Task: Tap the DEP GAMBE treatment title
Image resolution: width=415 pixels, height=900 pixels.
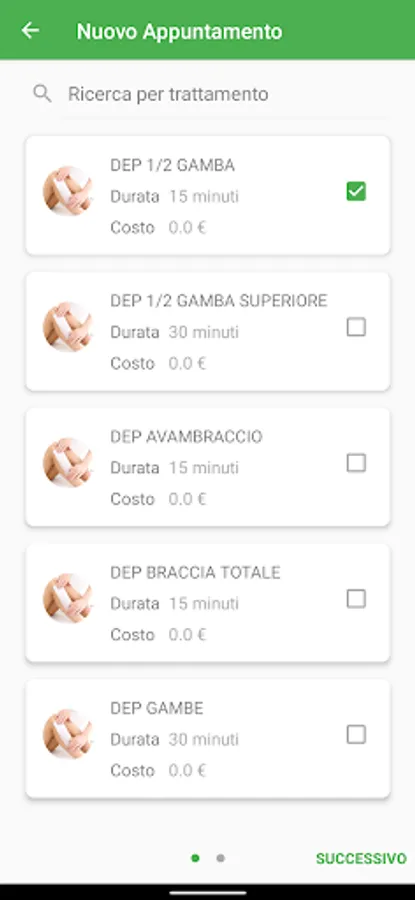Action: tap(157, 708)
